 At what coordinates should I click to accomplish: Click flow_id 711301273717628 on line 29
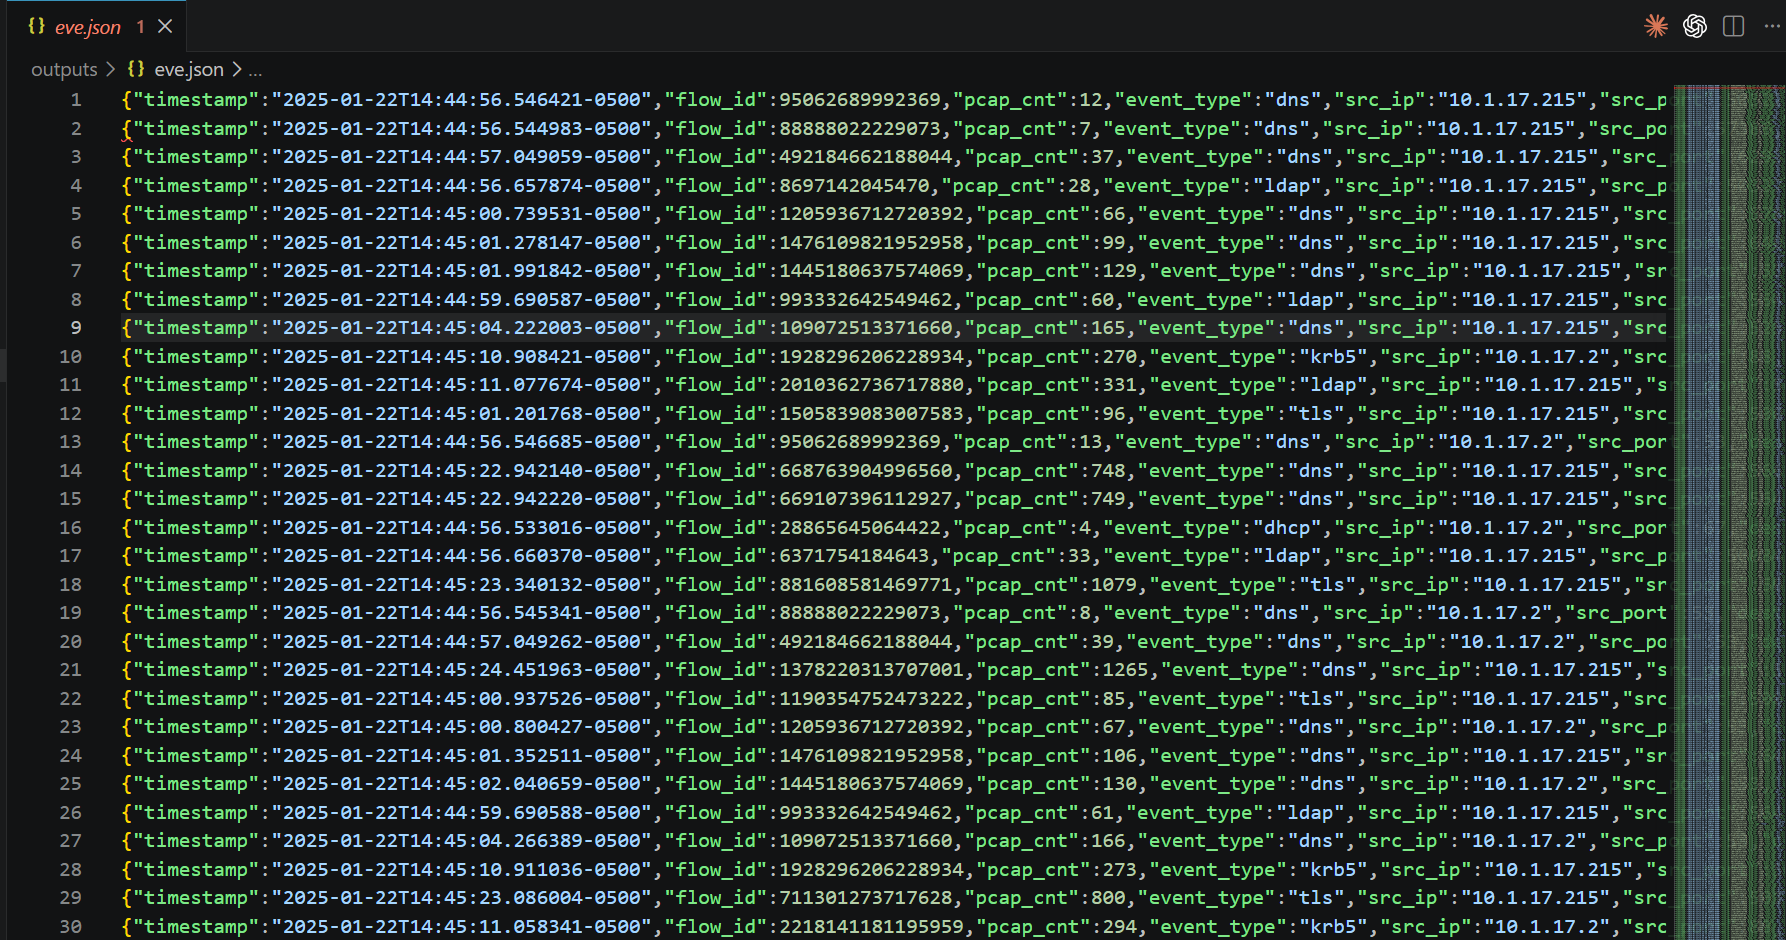point(866,898)
